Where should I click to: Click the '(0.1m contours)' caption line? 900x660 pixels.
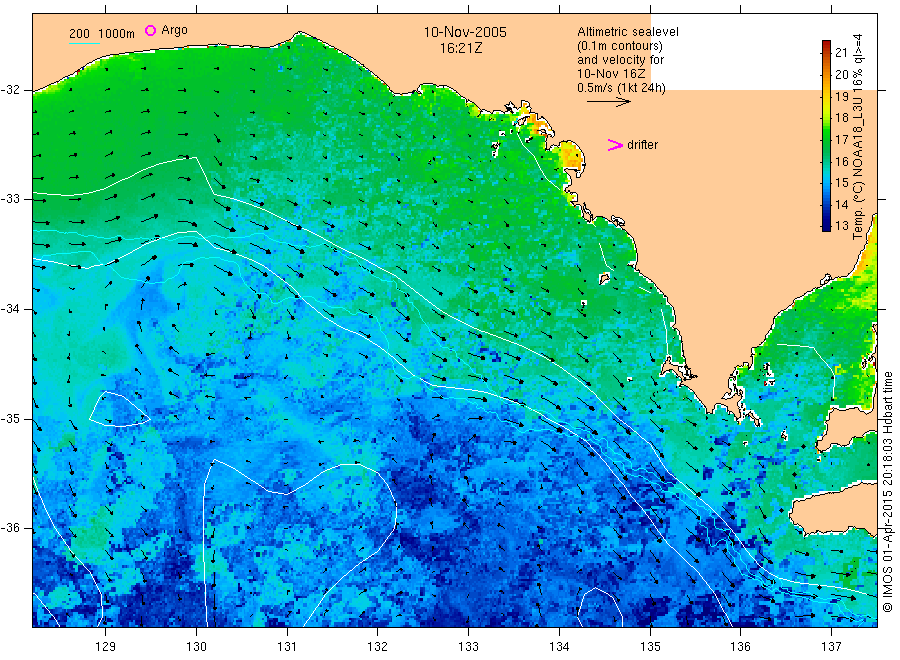[x=620, y=46]
